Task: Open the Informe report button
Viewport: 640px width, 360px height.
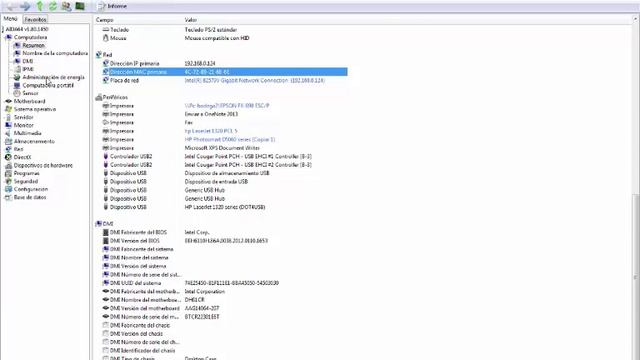Action: pos(113,6)
